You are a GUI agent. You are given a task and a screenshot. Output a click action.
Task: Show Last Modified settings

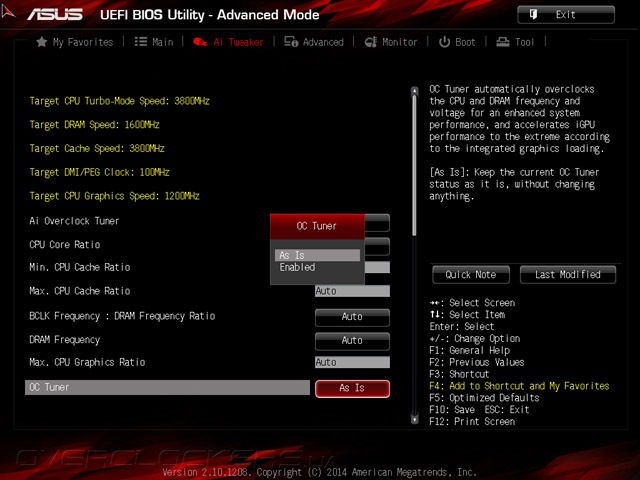(x=568, y=275)
